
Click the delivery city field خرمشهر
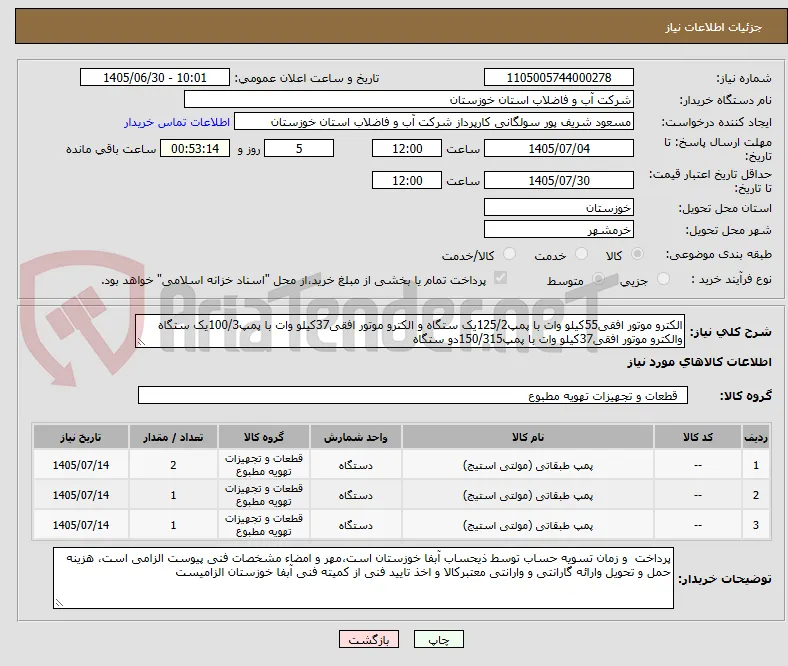pos(559,229)
